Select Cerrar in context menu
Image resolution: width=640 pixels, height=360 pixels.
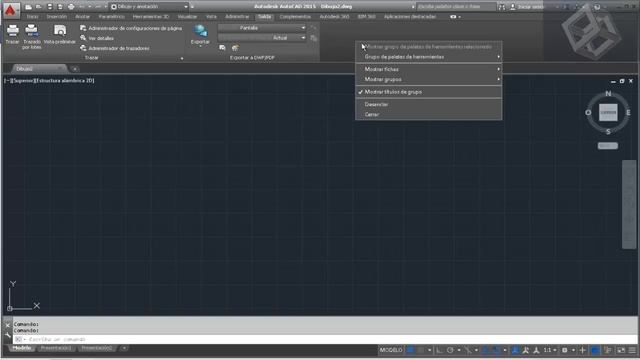tap(429, 114)
